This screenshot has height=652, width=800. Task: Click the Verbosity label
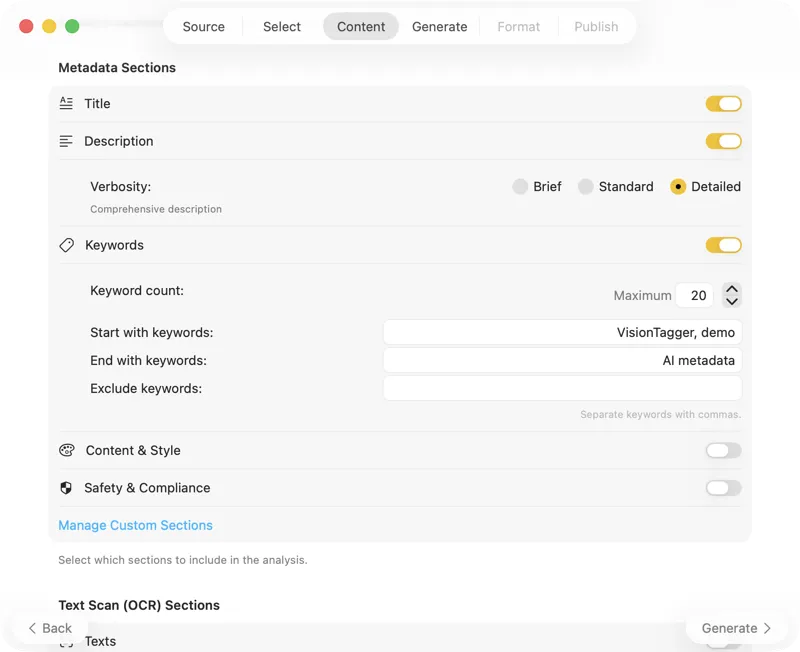point(120,187)
